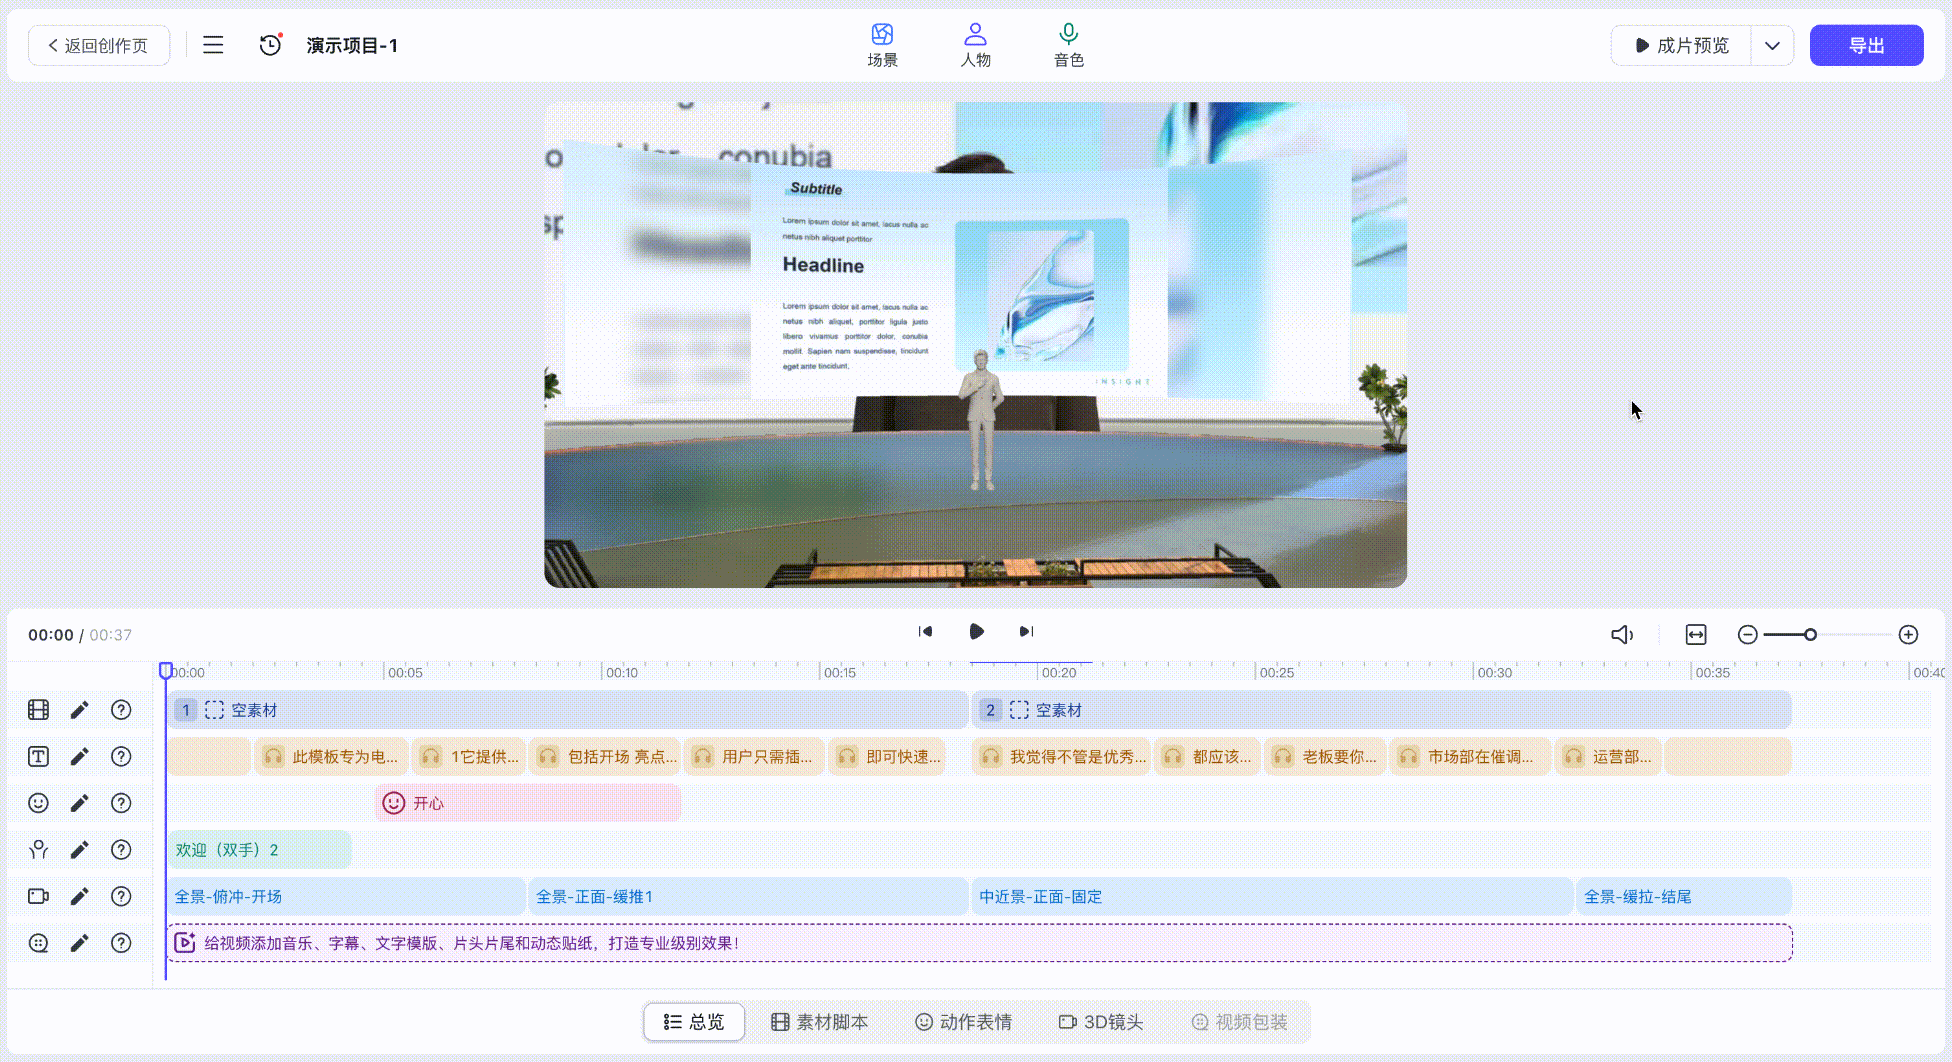Click the action track person icon
This screenshot has width=1952, height=1062.
pyautogui.click(x=38, y=849)
